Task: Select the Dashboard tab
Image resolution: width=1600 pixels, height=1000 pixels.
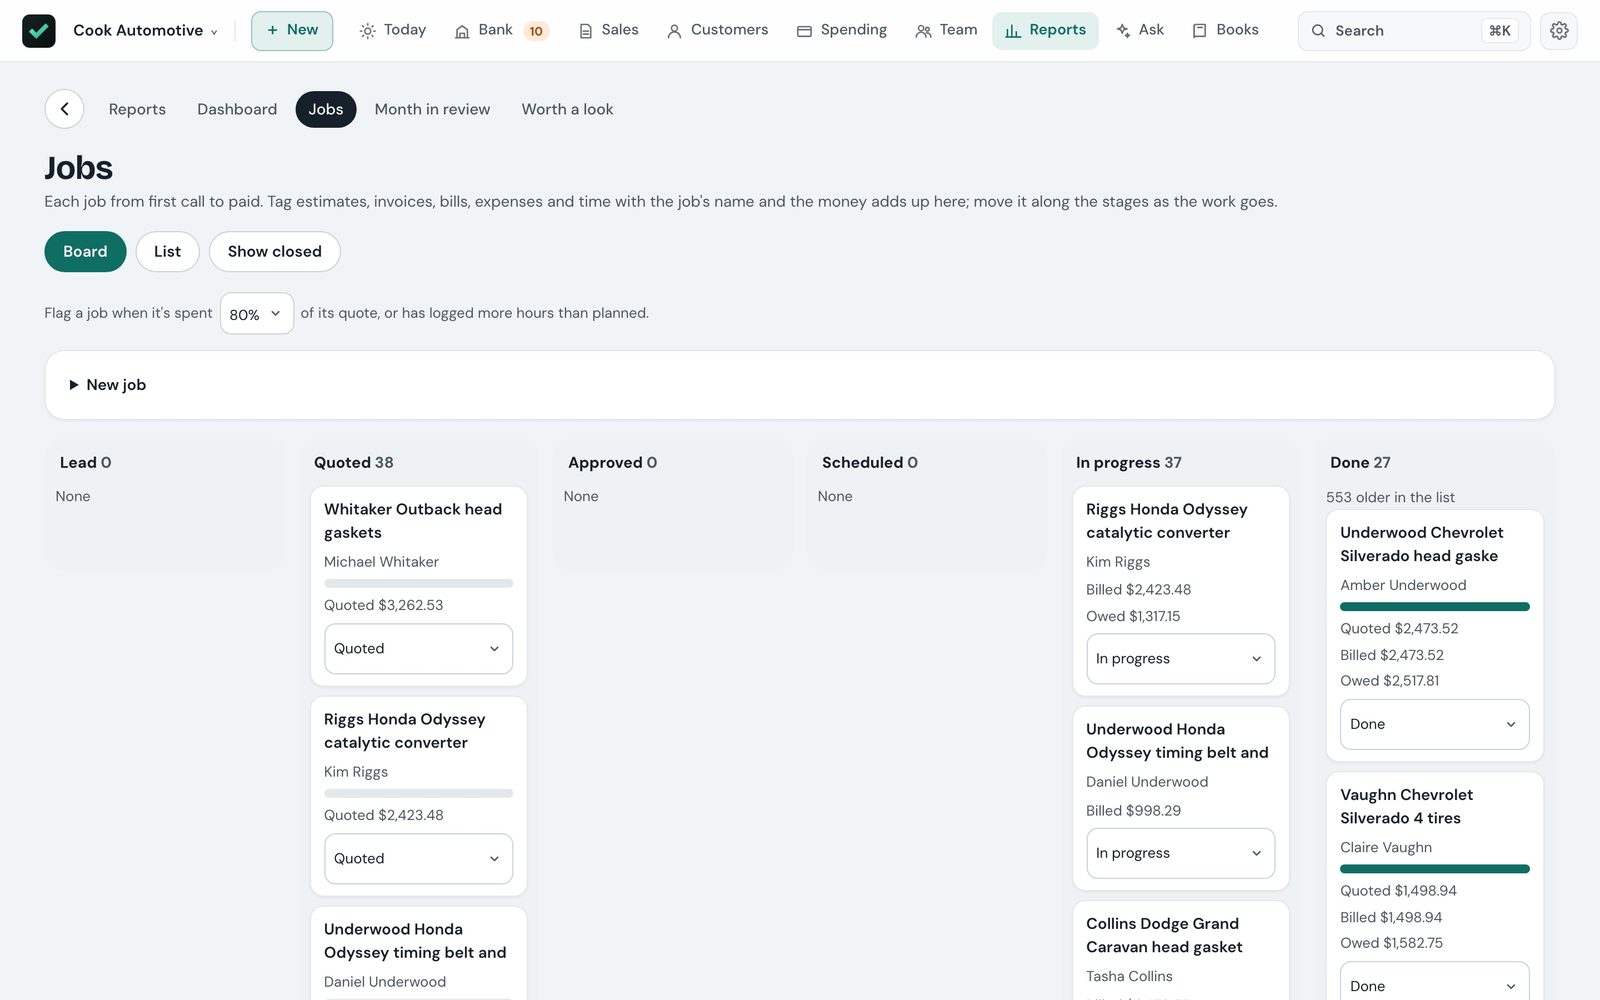Action: point(237,109)
